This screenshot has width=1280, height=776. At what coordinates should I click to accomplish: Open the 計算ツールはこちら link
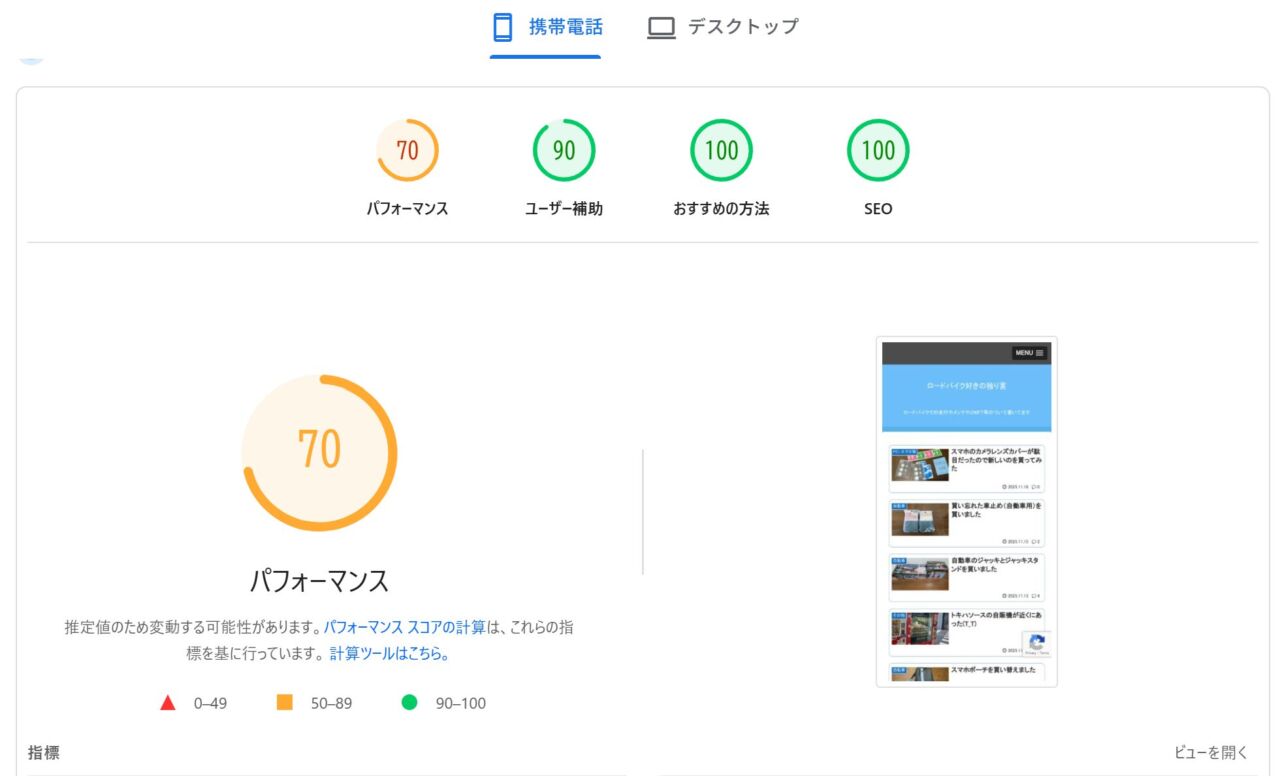[389, 654]
